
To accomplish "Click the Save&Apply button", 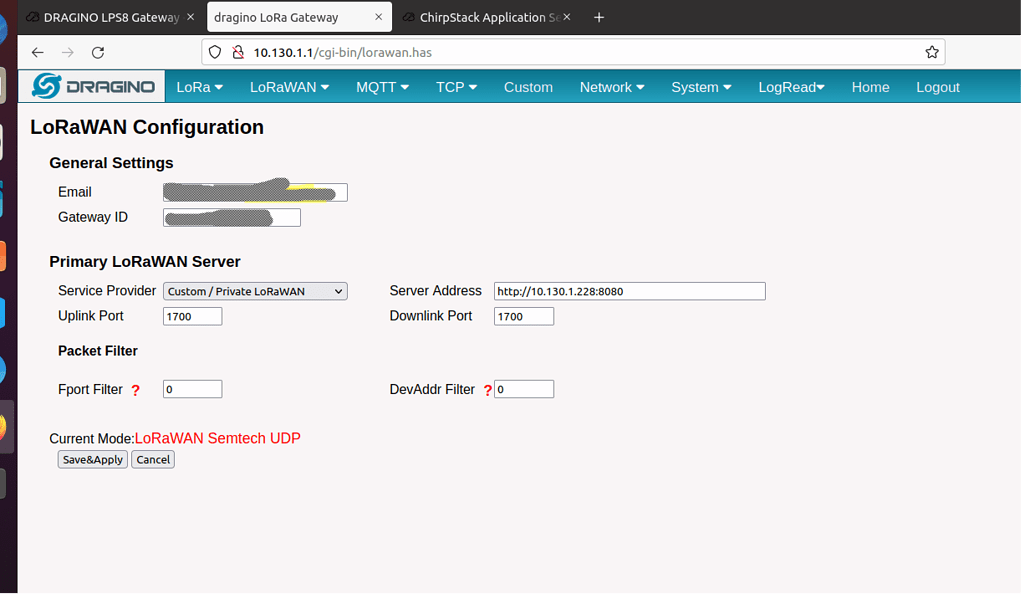I will [x=92, y=459].
